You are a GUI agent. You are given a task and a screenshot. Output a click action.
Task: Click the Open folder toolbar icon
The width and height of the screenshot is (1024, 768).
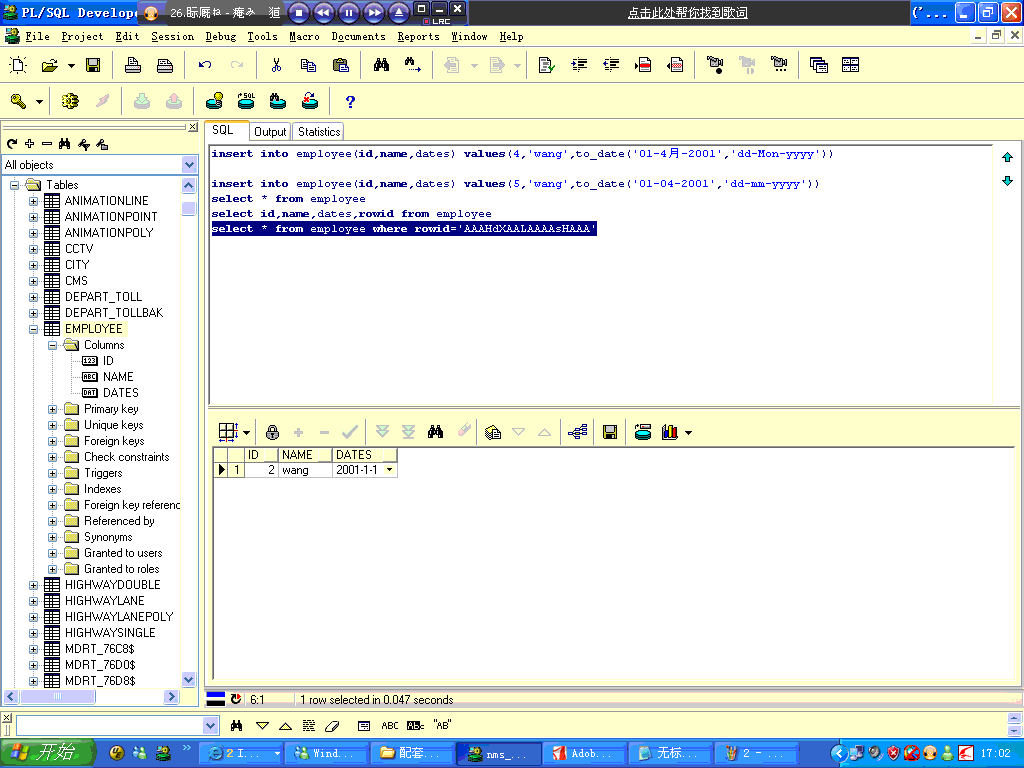(x=50, y=65)
